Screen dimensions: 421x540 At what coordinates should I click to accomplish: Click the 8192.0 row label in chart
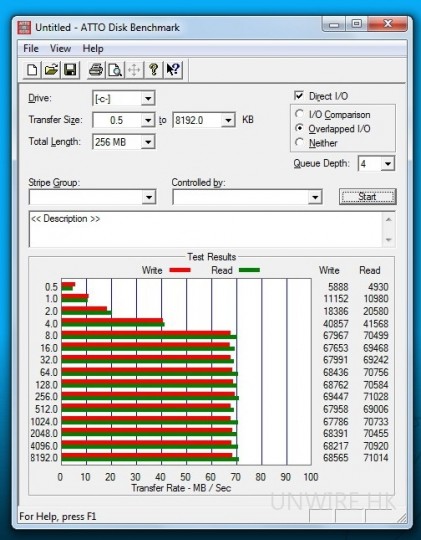click(44, 458)
